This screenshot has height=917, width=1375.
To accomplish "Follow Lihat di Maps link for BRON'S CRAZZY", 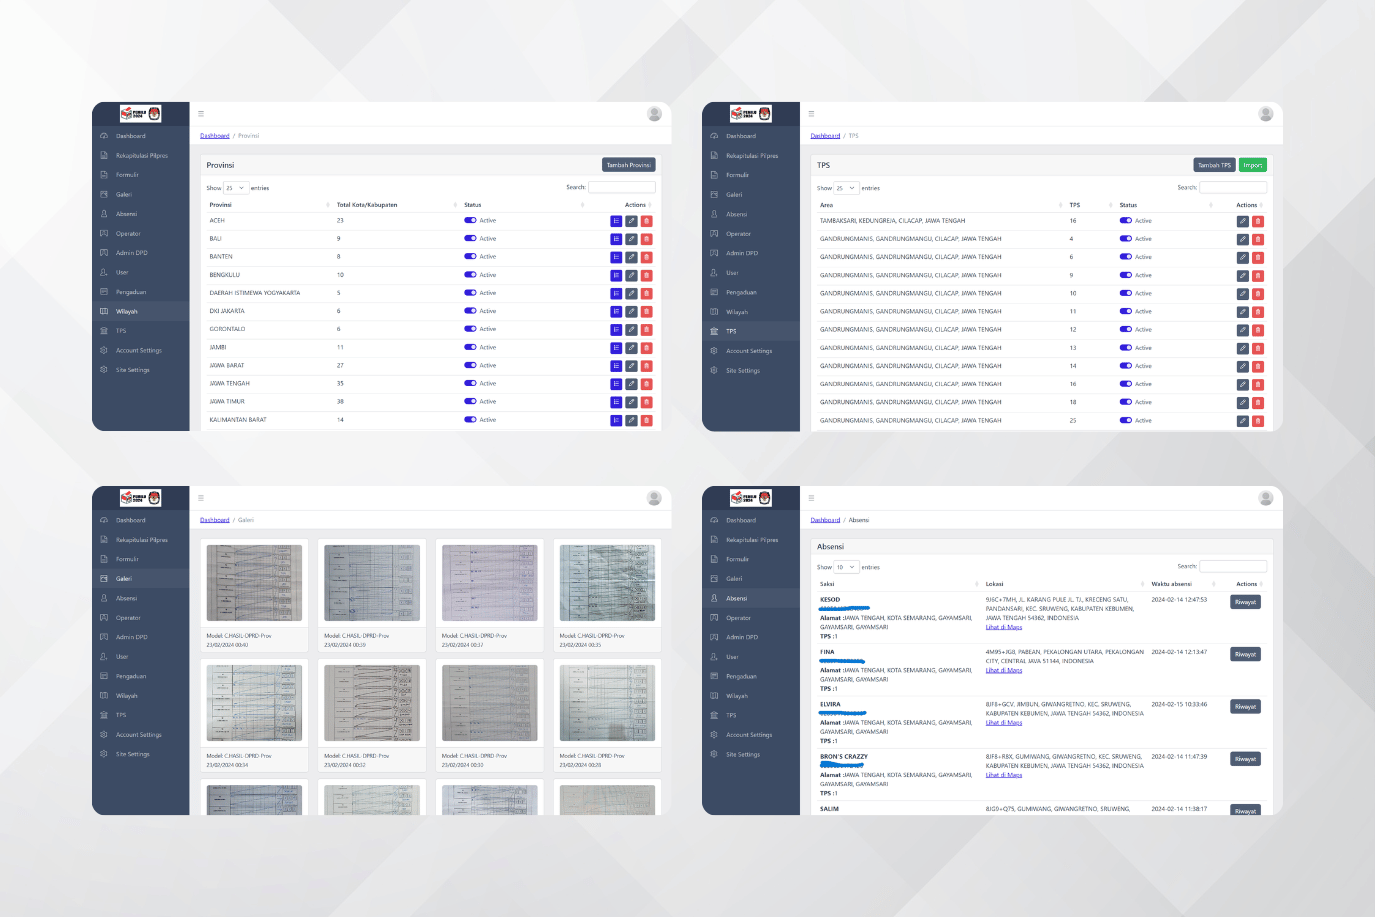I will pyautogui.click(x=1004, y=775).
